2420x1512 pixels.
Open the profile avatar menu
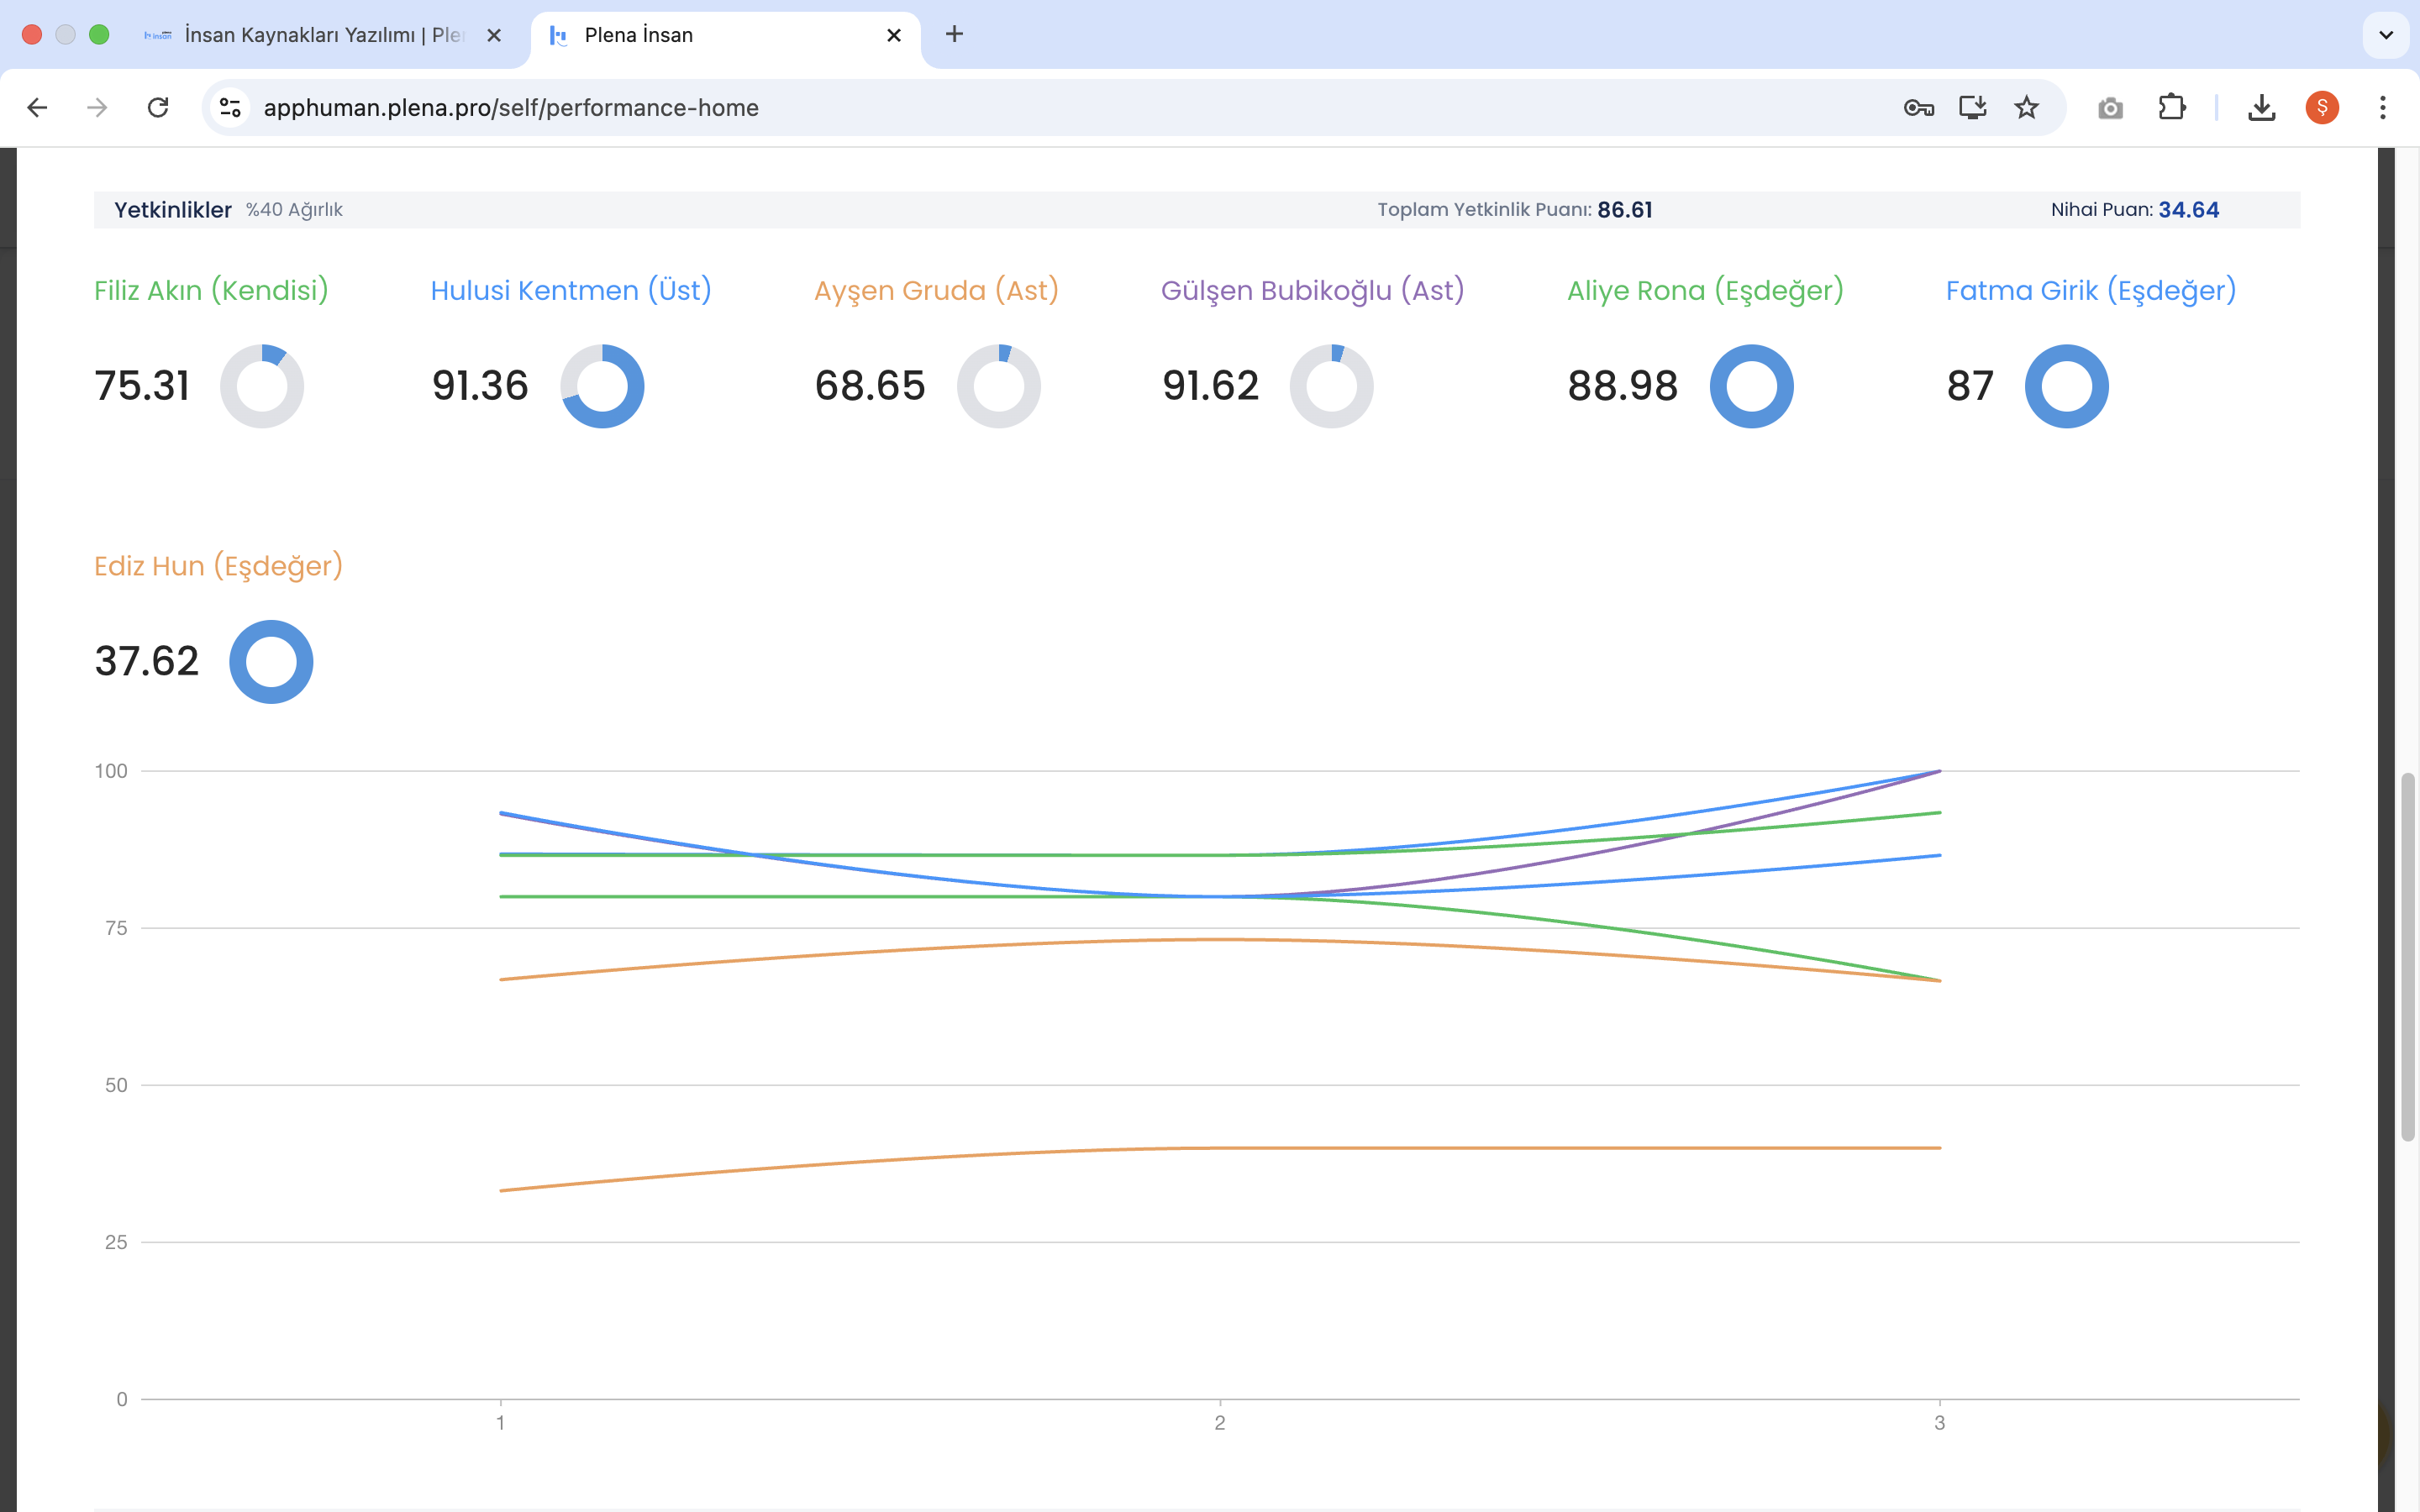[x=2321, y=107]
